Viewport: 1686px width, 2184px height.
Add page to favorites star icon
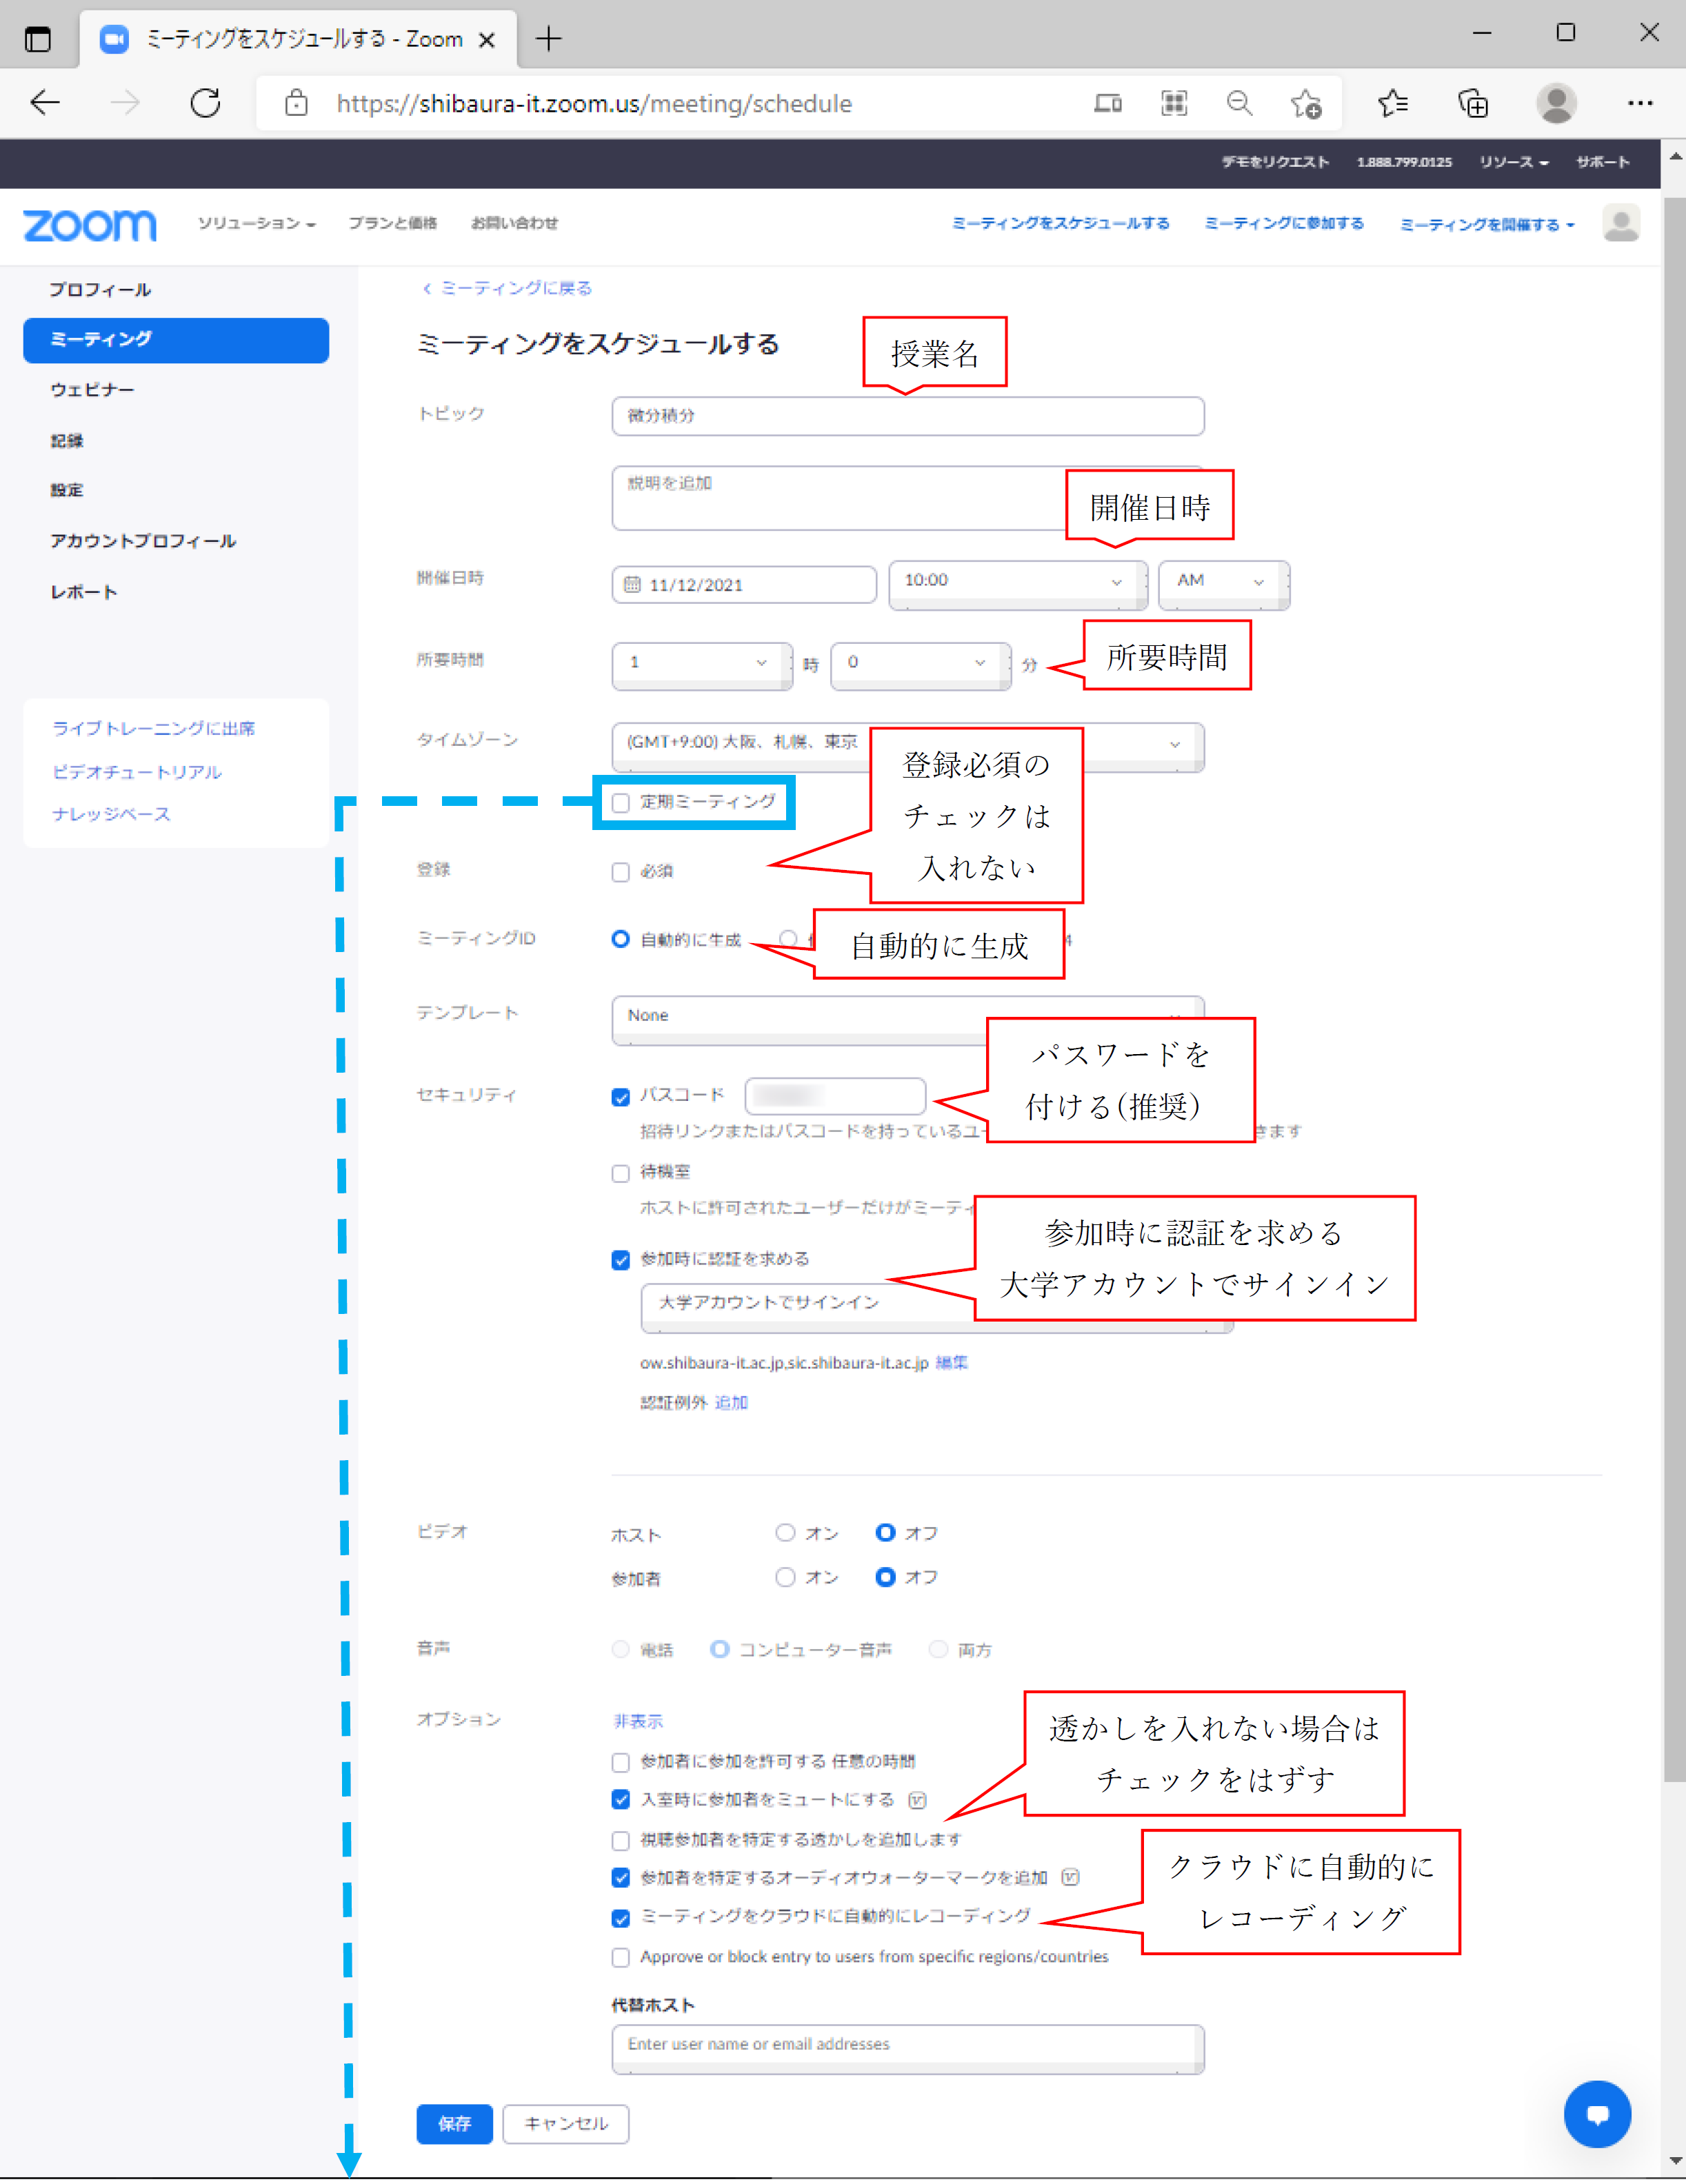coord(1305,103)
